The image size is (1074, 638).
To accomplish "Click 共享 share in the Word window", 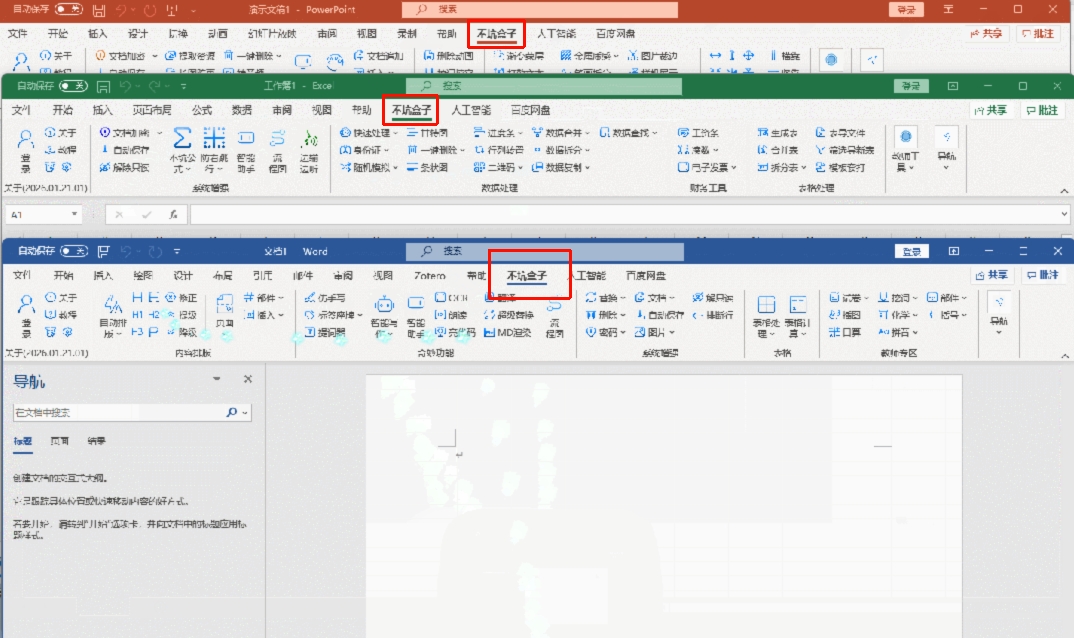I will pyautogui.click(x=992, y=275).
